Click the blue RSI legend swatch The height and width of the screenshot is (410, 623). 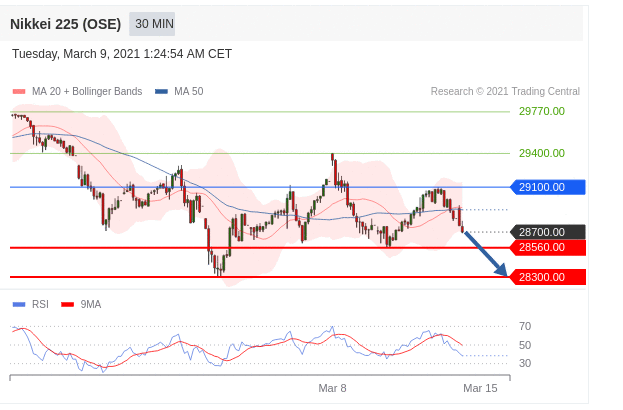pos(19,305)
